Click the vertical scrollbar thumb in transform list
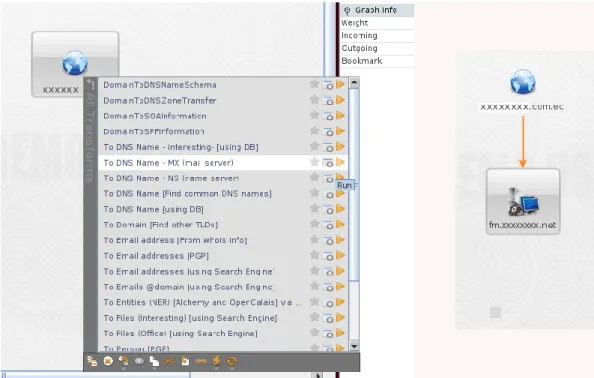 pyautogui.click(x=354, y=185)
